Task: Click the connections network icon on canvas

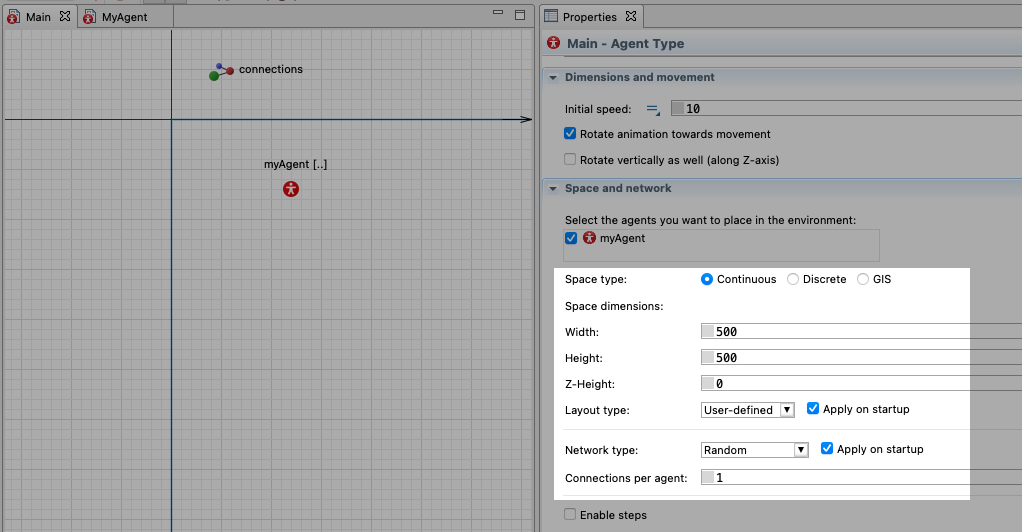Action: pos(220,72)
